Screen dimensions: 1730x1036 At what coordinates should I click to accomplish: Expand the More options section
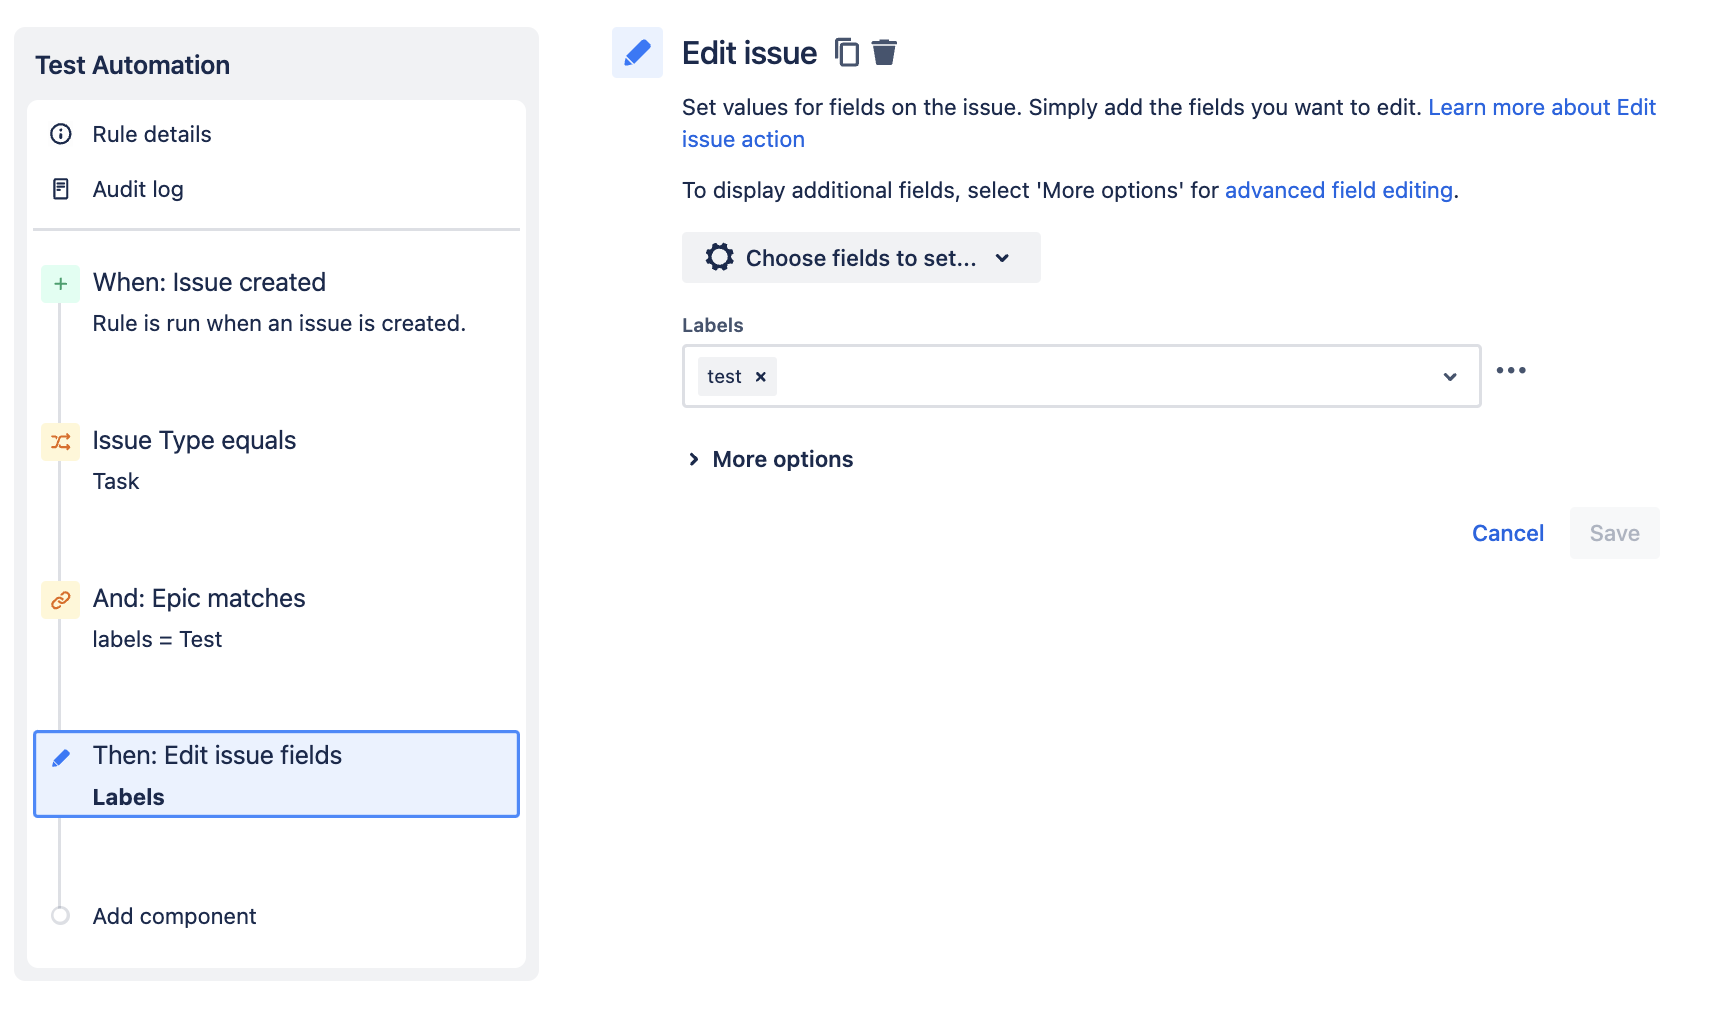click(x=782, y=459)
